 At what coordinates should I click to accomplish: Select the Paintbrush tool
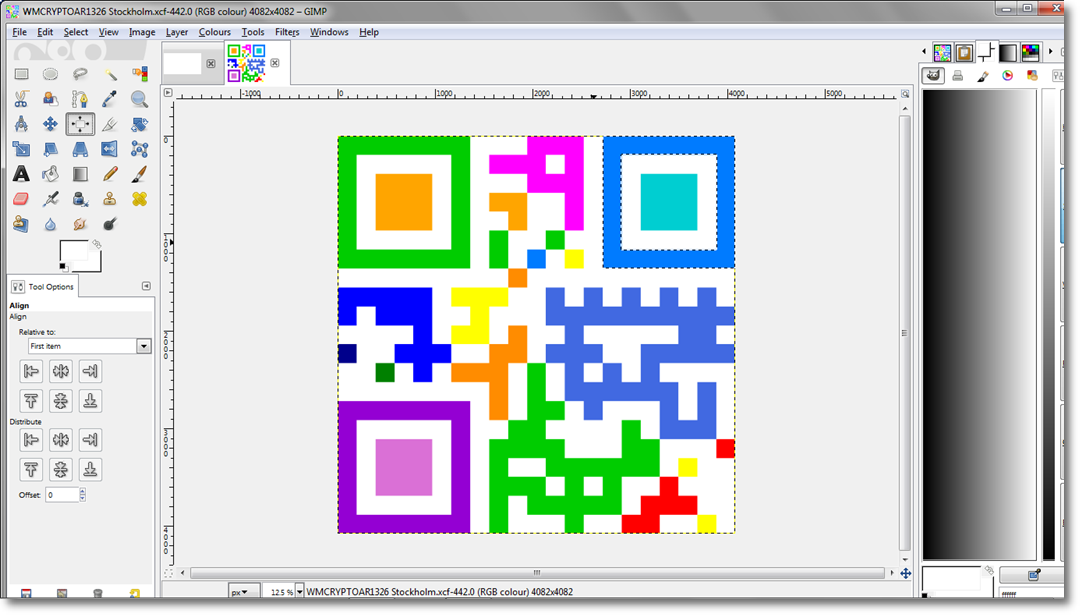[139, 174]
